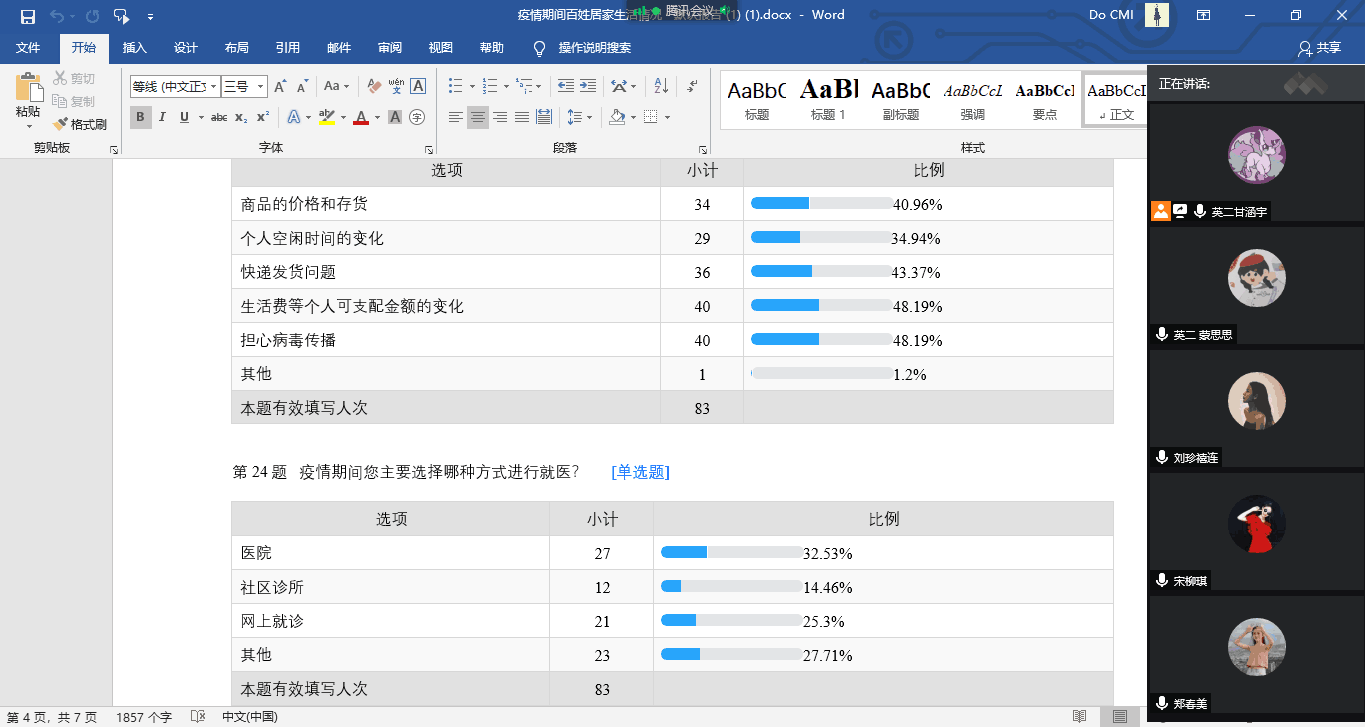Click the microphone icon beside 郑春美
The image size is (1365, 727).
(x=1162, y=704)
